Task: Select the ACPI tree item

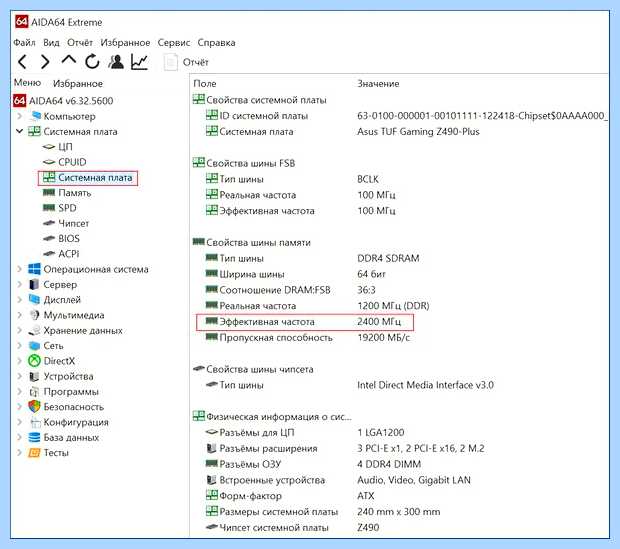Action: click(68, 254)
